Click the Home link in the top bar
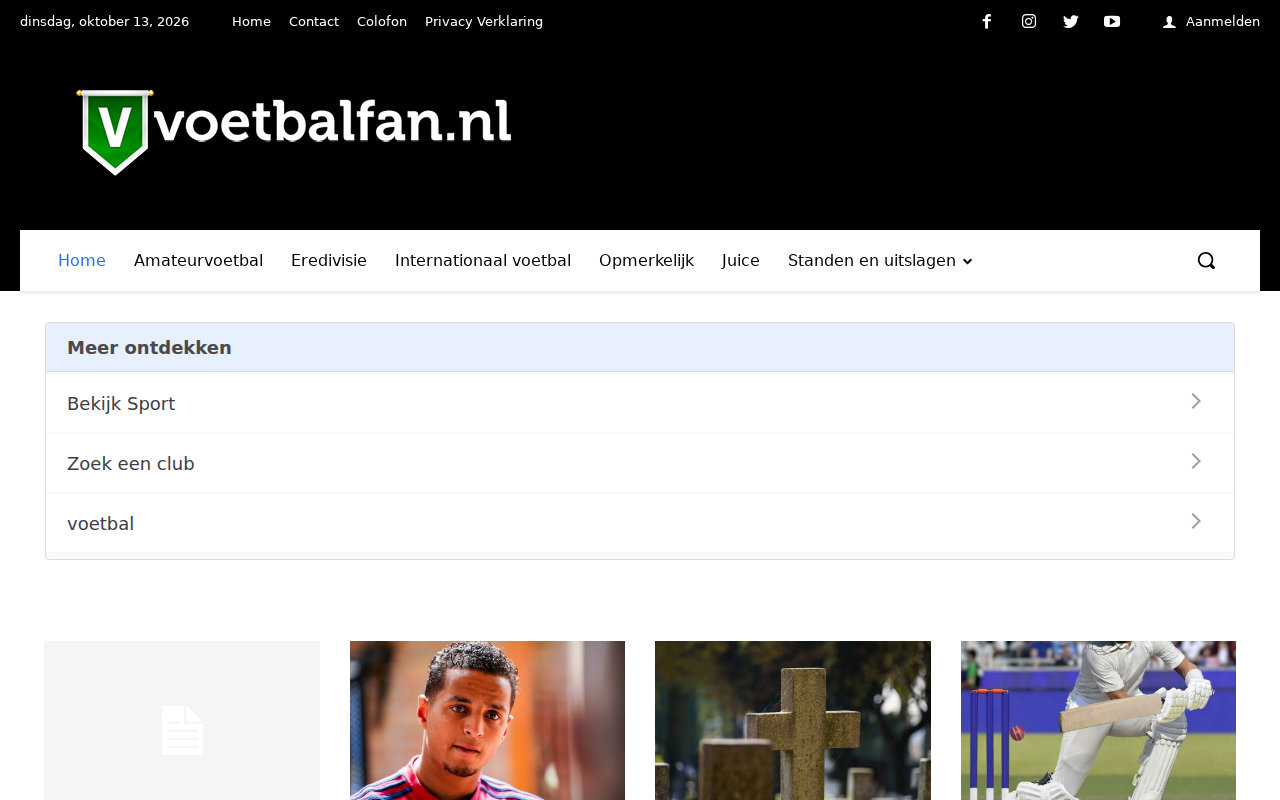The height and width of the screenshot is (800, 1280). (x=251, y=22)
